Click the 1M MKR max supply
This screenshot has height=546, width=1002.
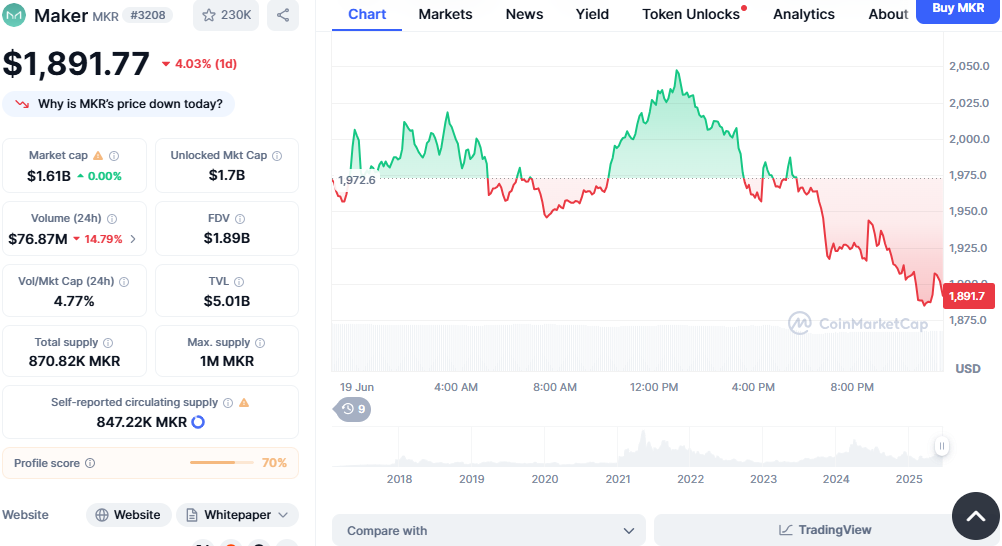click(x=227, y=361)
